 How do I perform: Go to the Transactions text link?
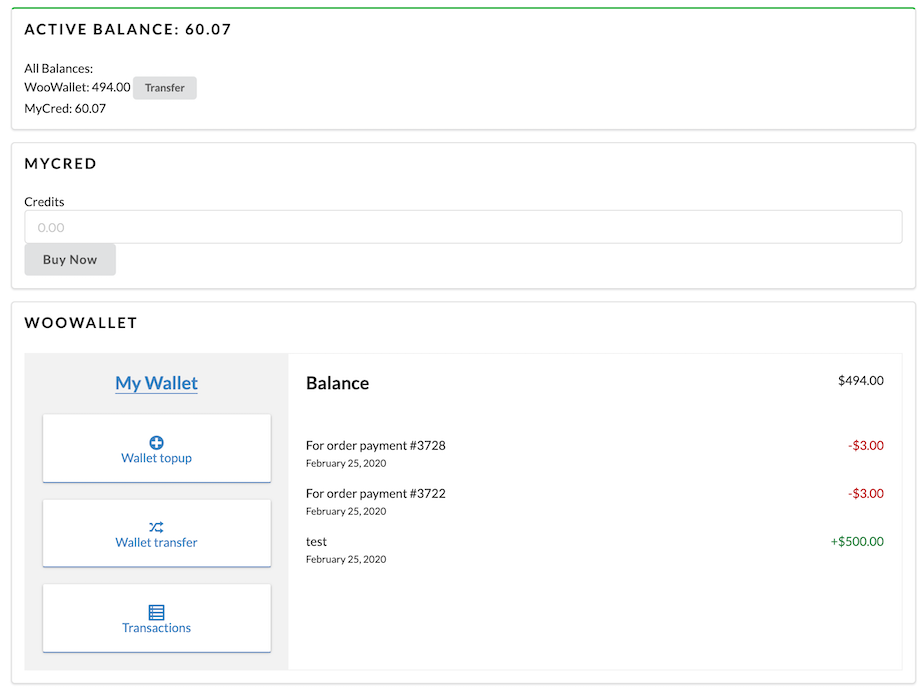tap(156, 628)
